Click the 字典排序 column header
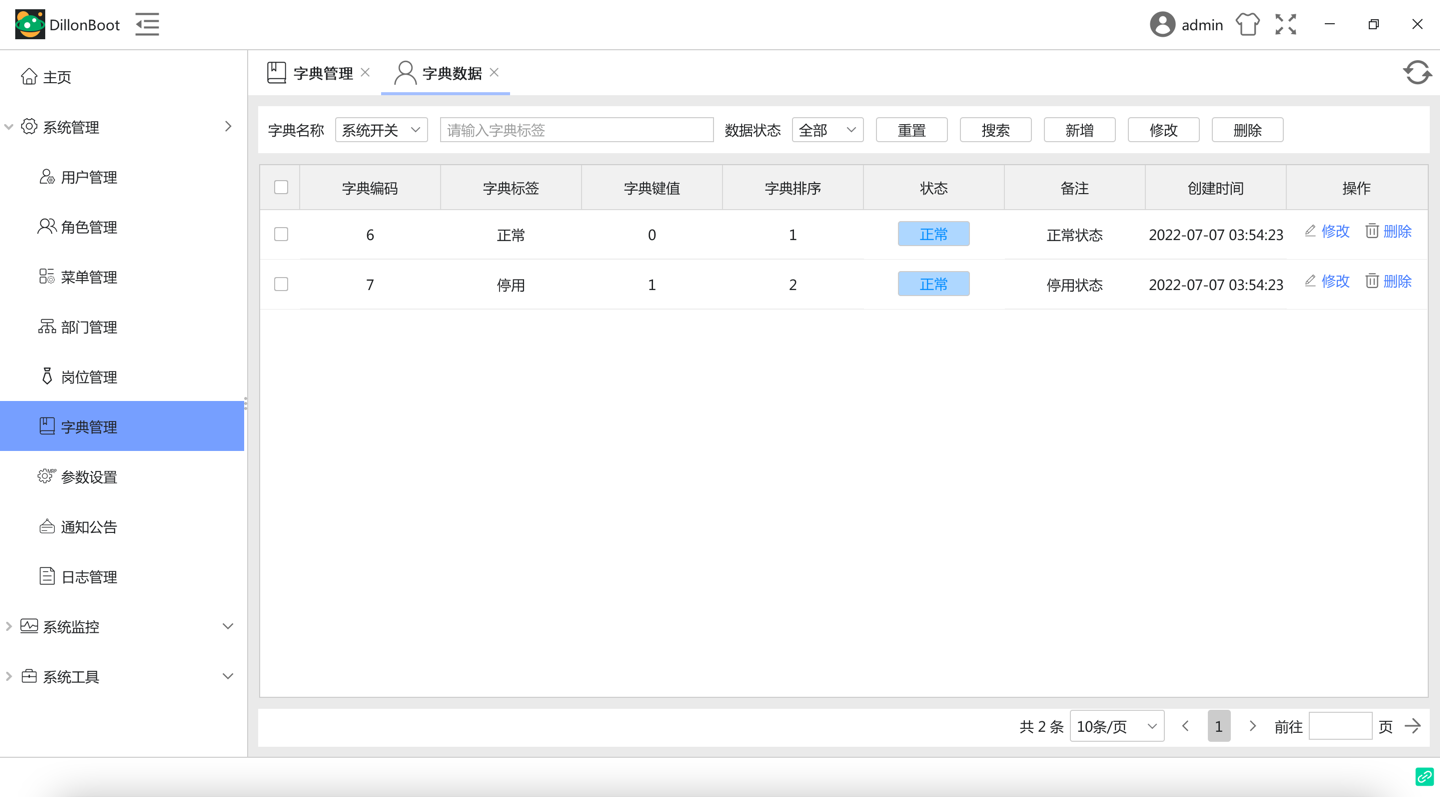The width and height of the screenshot is (1440, 797). pyautogui.click(x=793, y=188)
